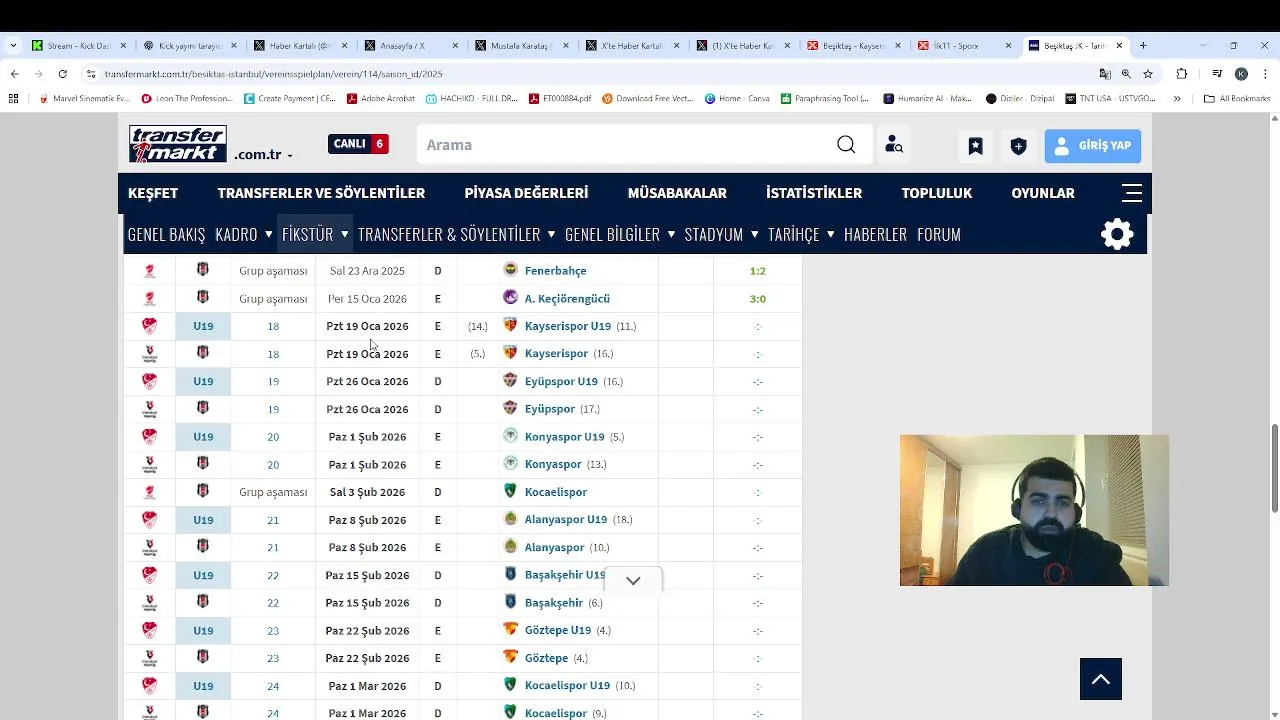
Task: Open the tab search dropdown arrow
Action: pyautogui.click(x=12, y=45)
